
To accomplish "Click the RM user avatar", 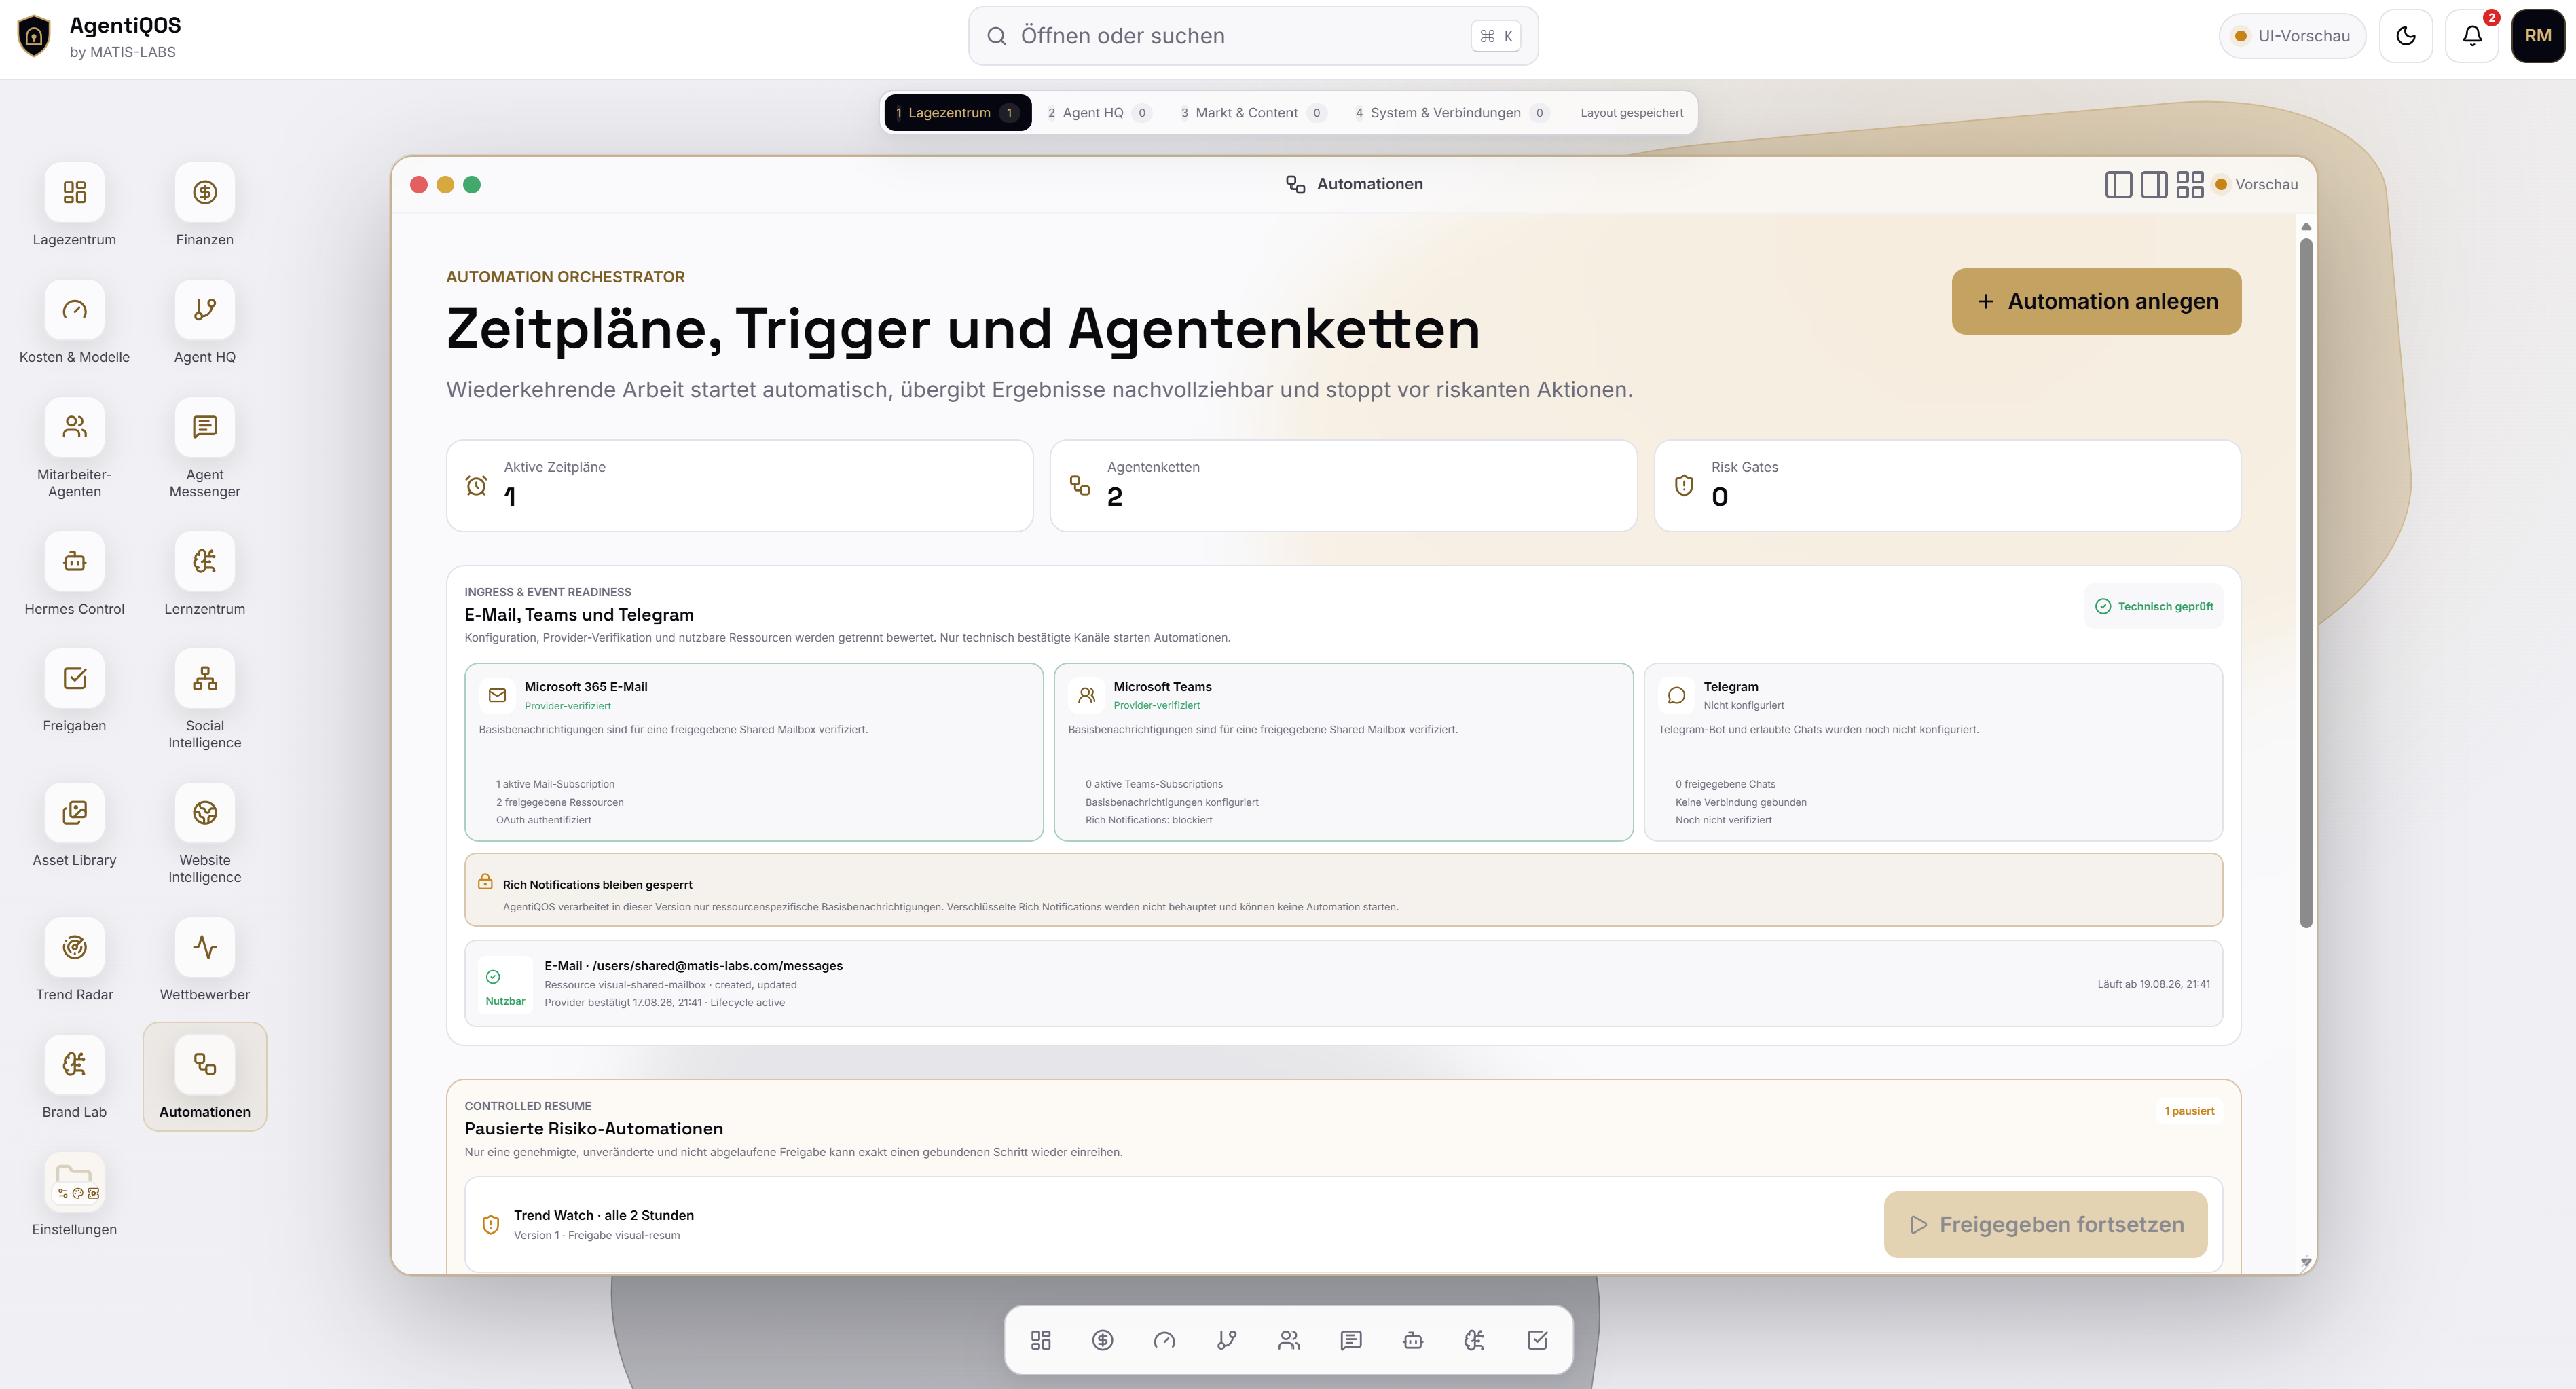I will coord(2538,36).
